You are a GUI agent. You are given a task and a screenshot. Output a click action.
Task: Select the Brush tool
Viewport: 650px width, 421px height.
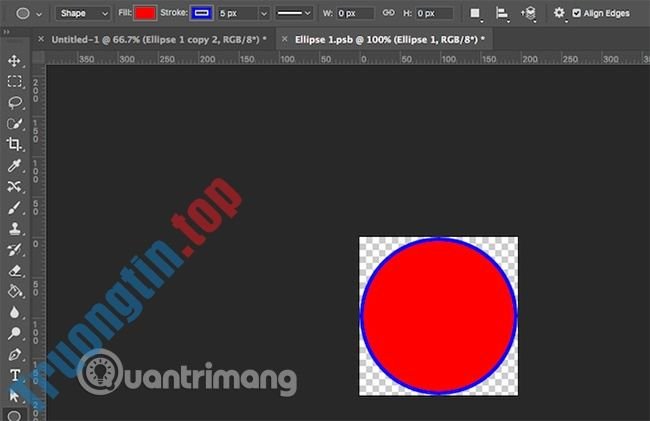[15, 207]
